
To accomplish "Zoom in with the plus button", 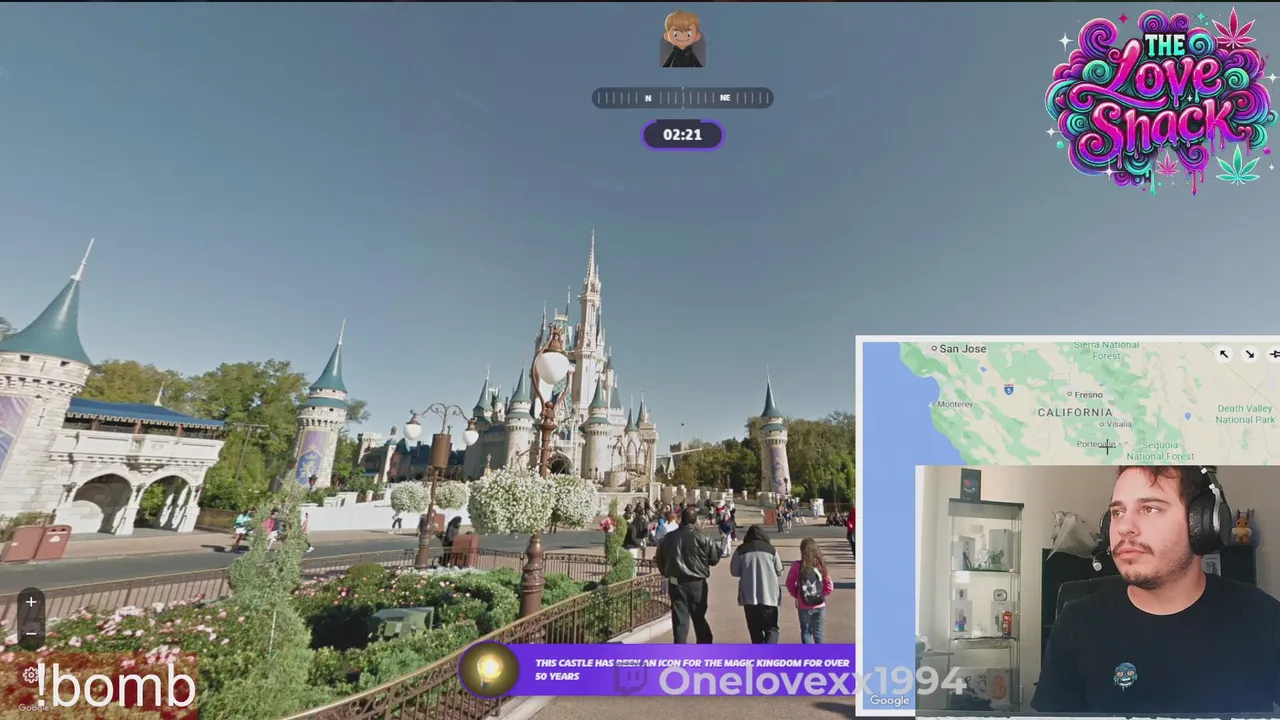I will click(31, 602).
